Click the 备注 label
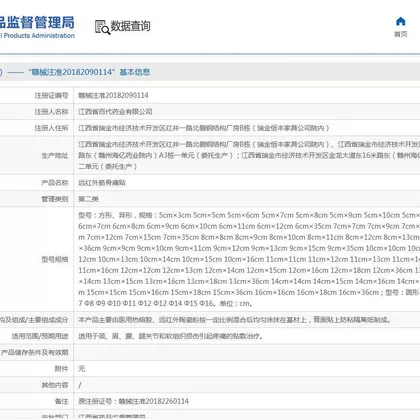 [61, 401]
